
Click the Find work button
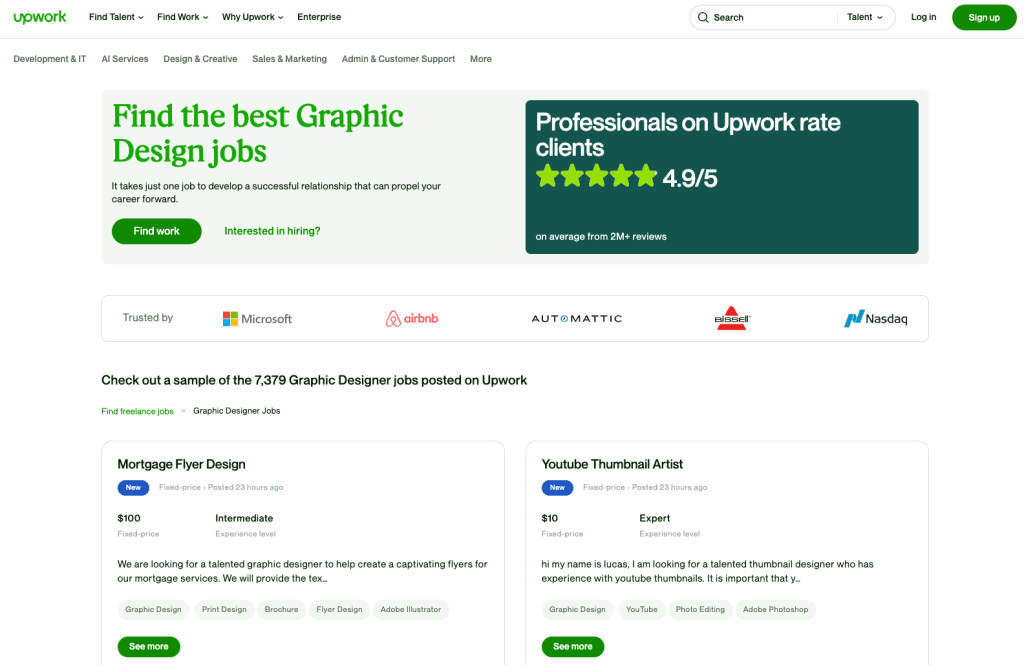[157, 231]
